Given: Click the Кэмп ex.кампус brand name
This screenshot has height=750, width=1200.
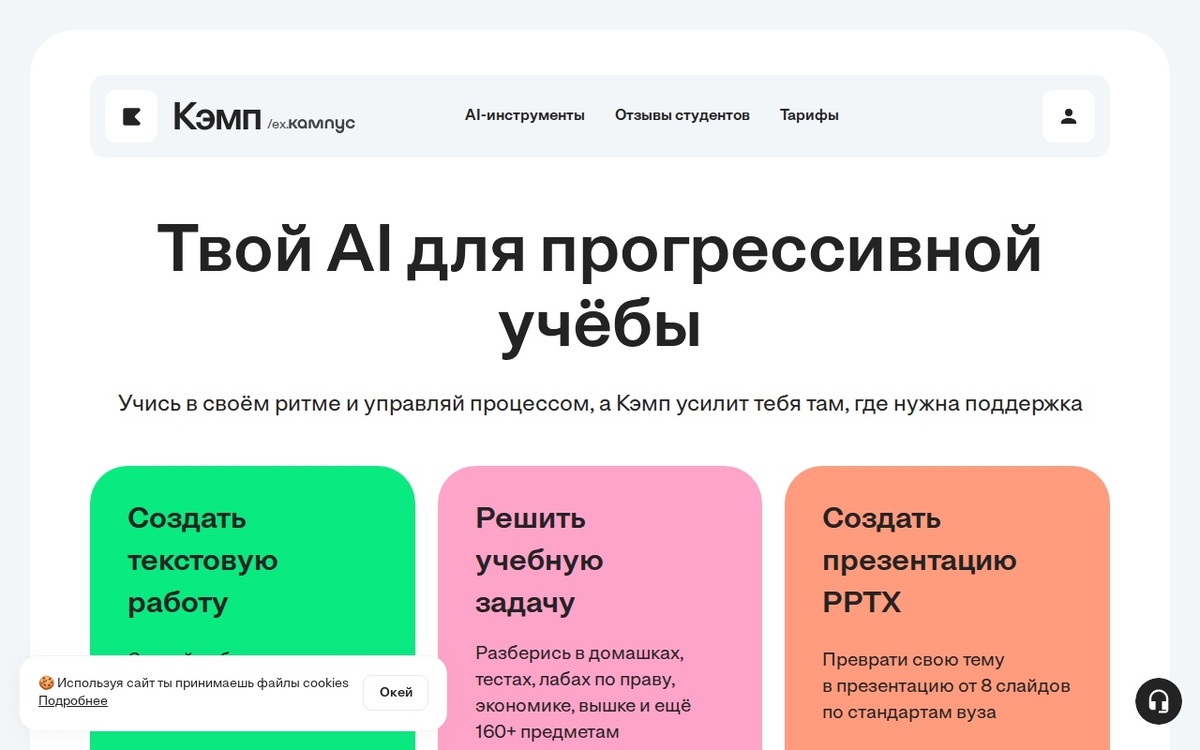Looking at the screenshot, I should tap(264, 117).
